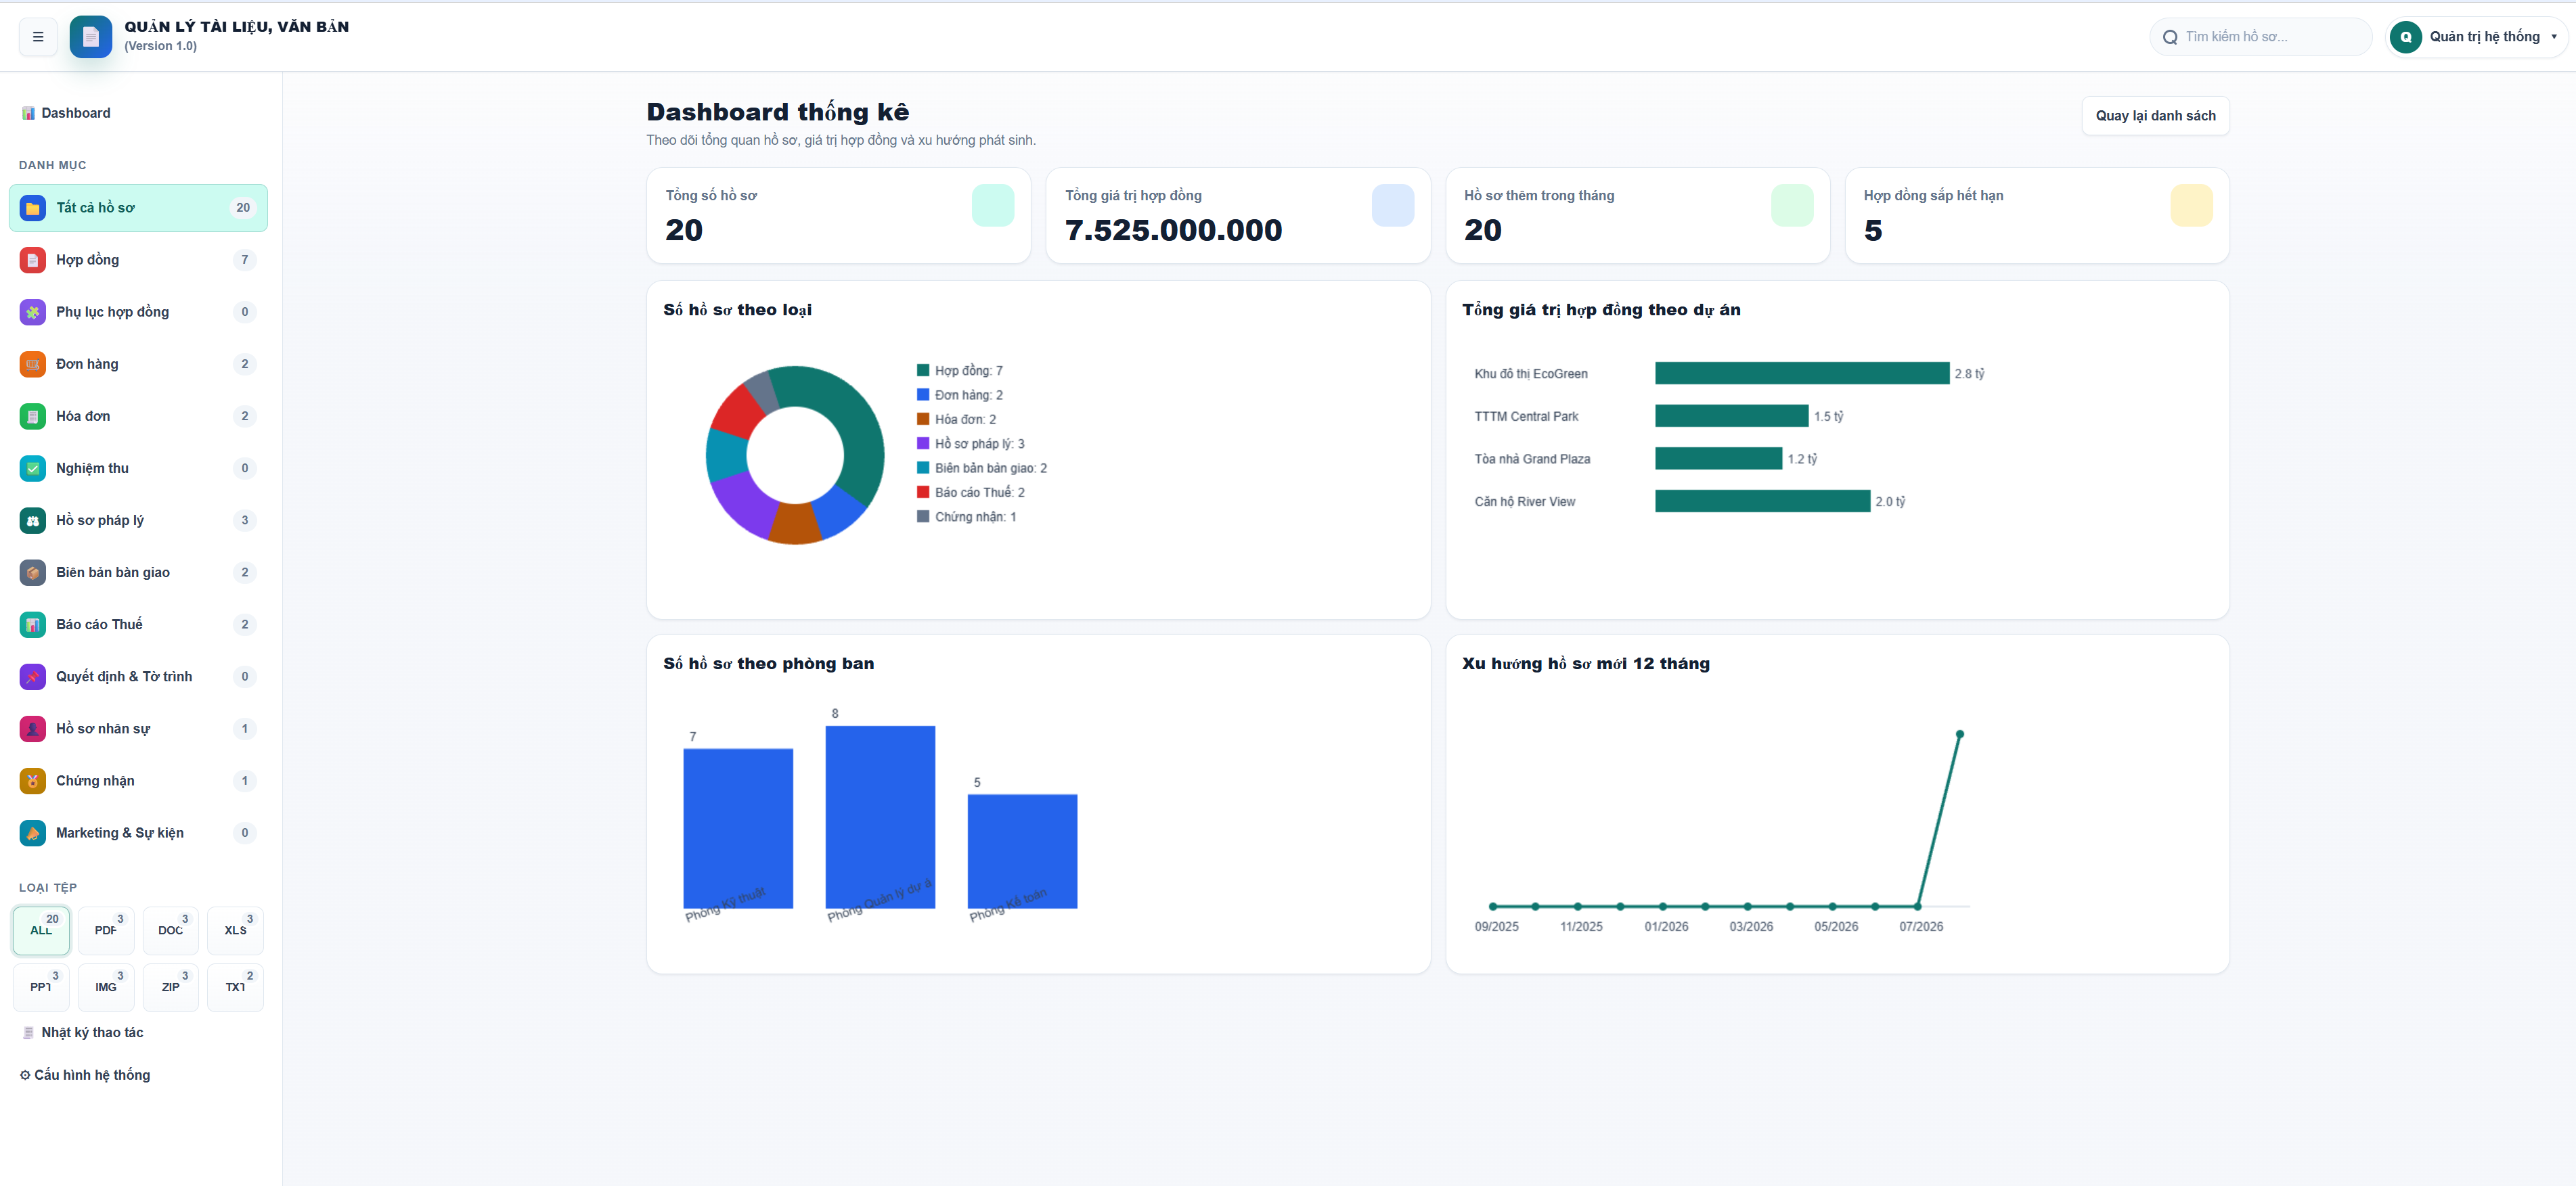Viewport: 2576px width, 1186px height.
Task: Toggle Hợp đồng legend entry in donut chart
Action: tap(960, 371)
